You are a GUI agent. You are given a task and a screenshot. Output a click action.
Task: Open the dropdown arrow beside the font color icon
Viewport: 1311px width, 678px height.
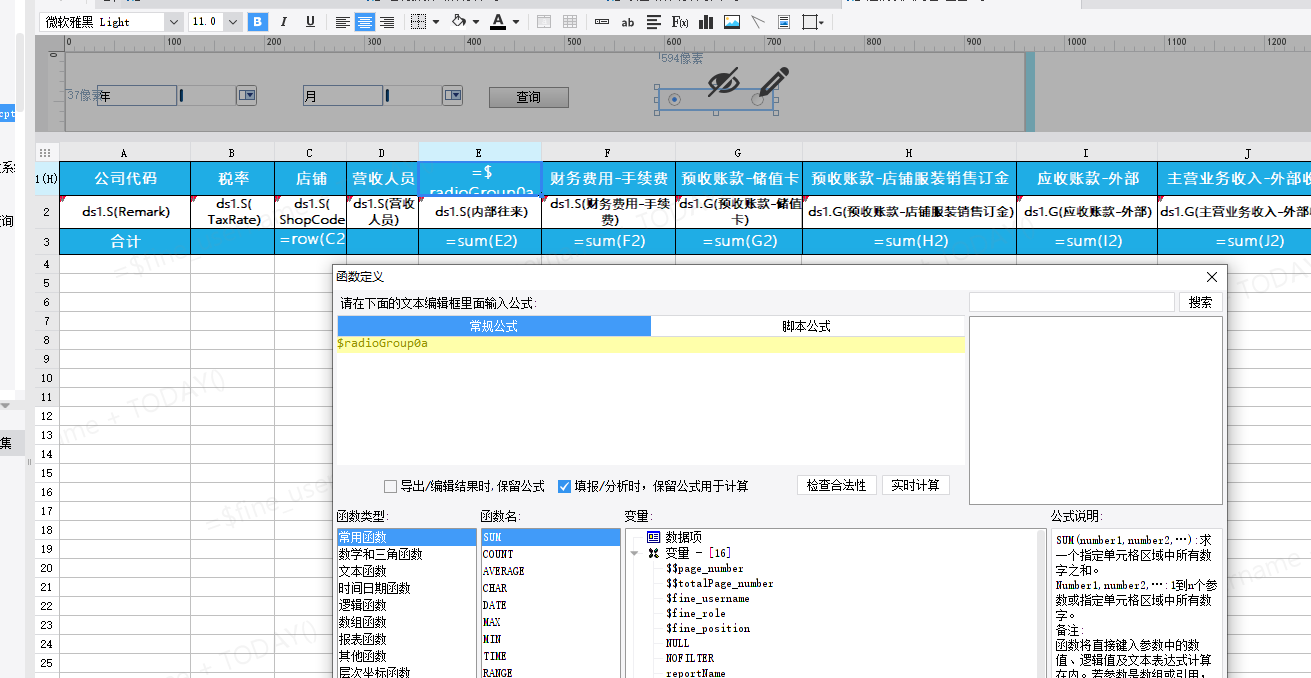tap(516, 22)
